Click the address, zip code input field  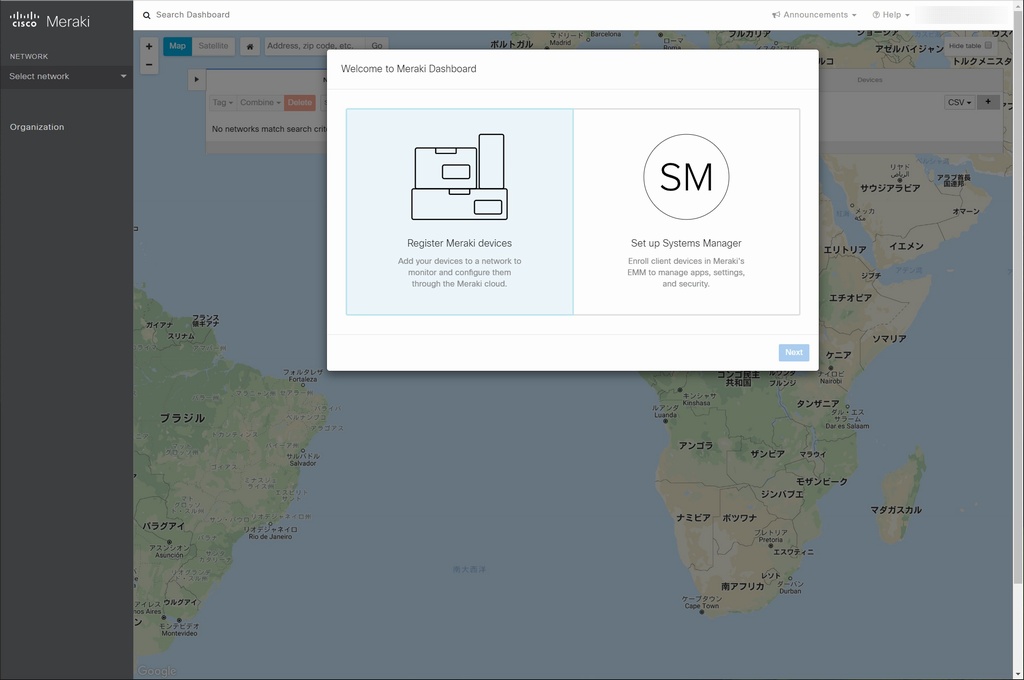[315, 46]
